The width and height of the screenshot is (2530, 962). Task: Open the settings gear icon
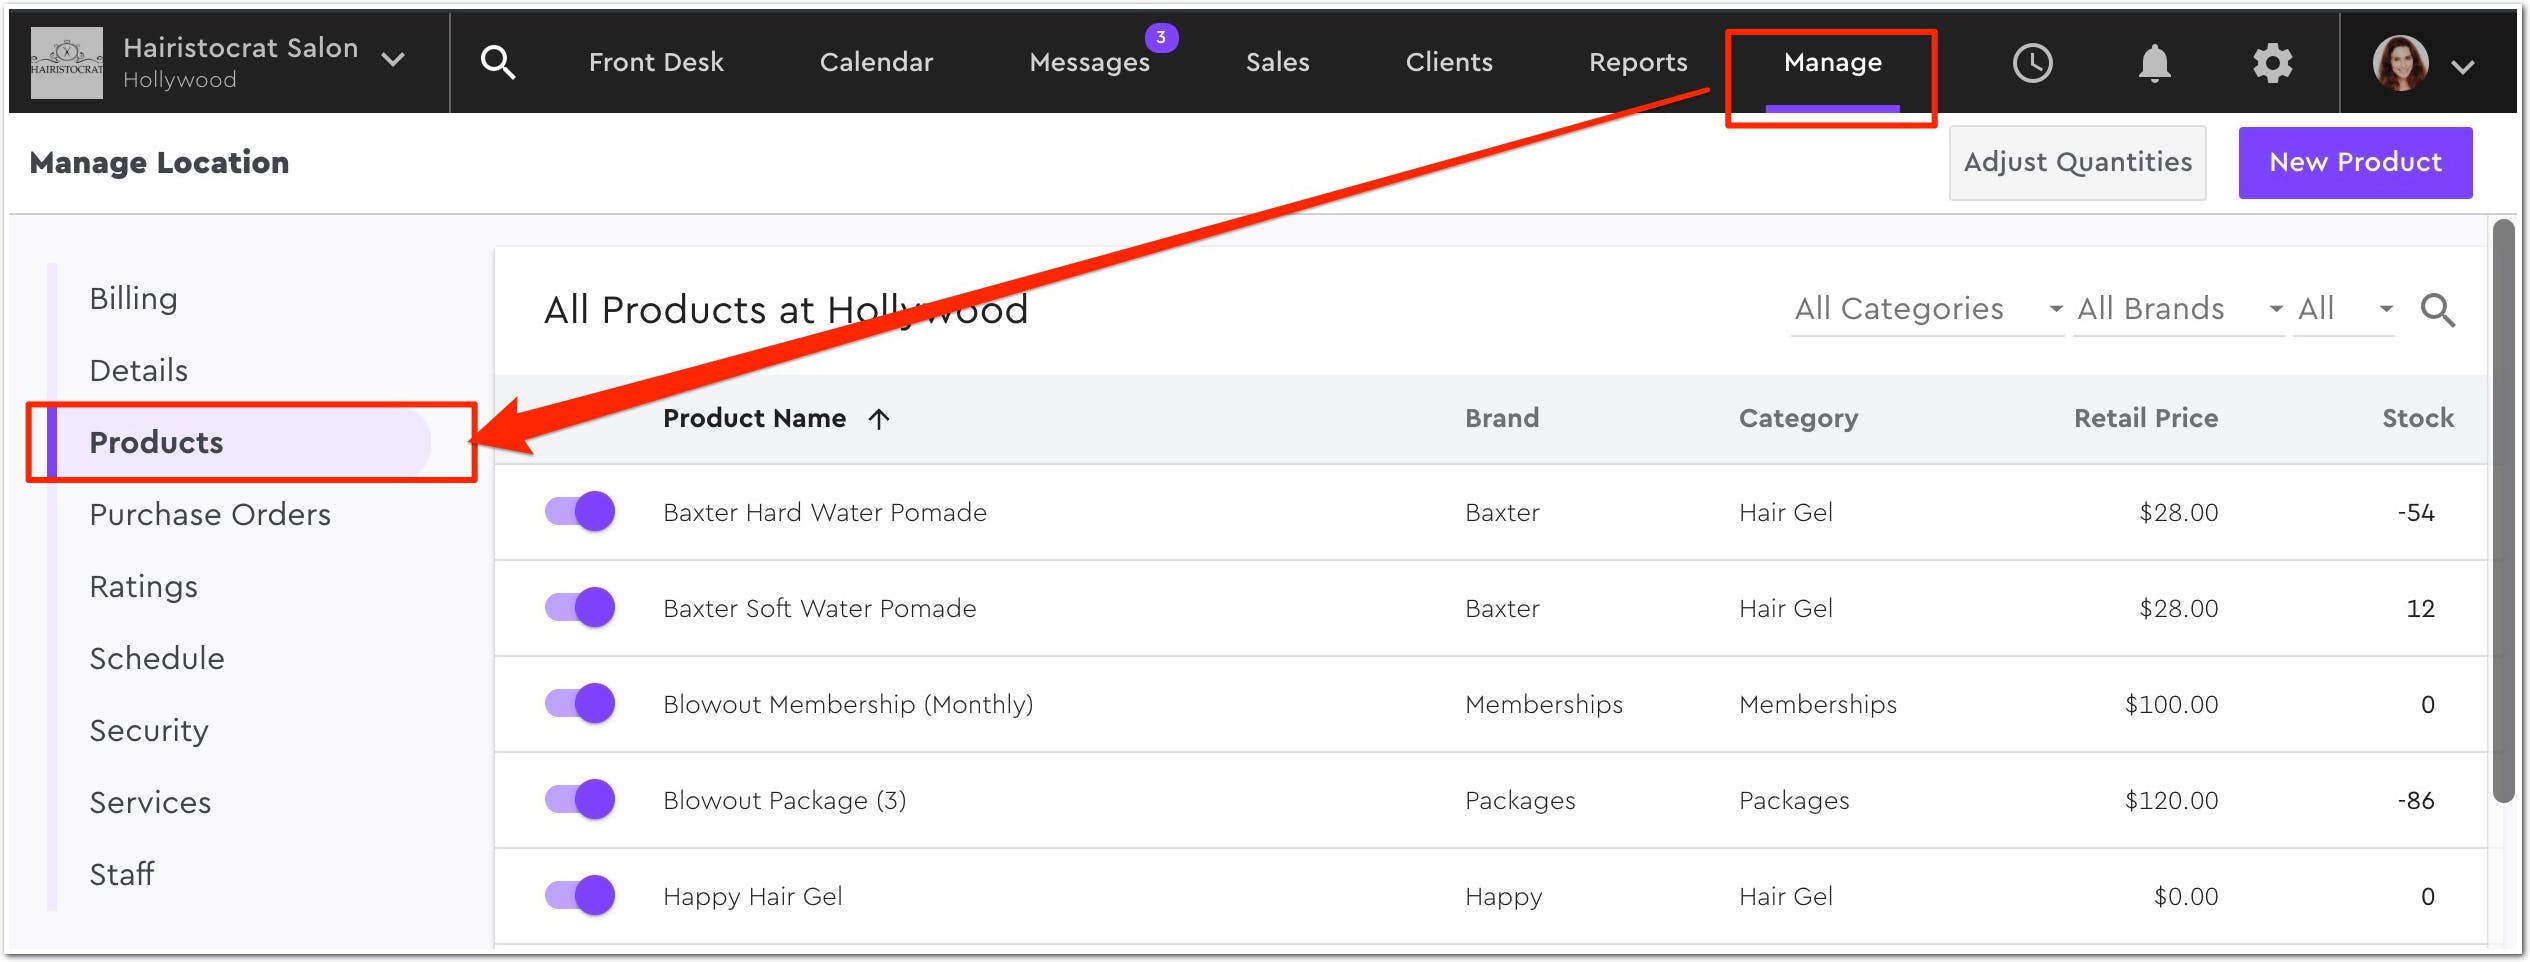(2272, 63)
